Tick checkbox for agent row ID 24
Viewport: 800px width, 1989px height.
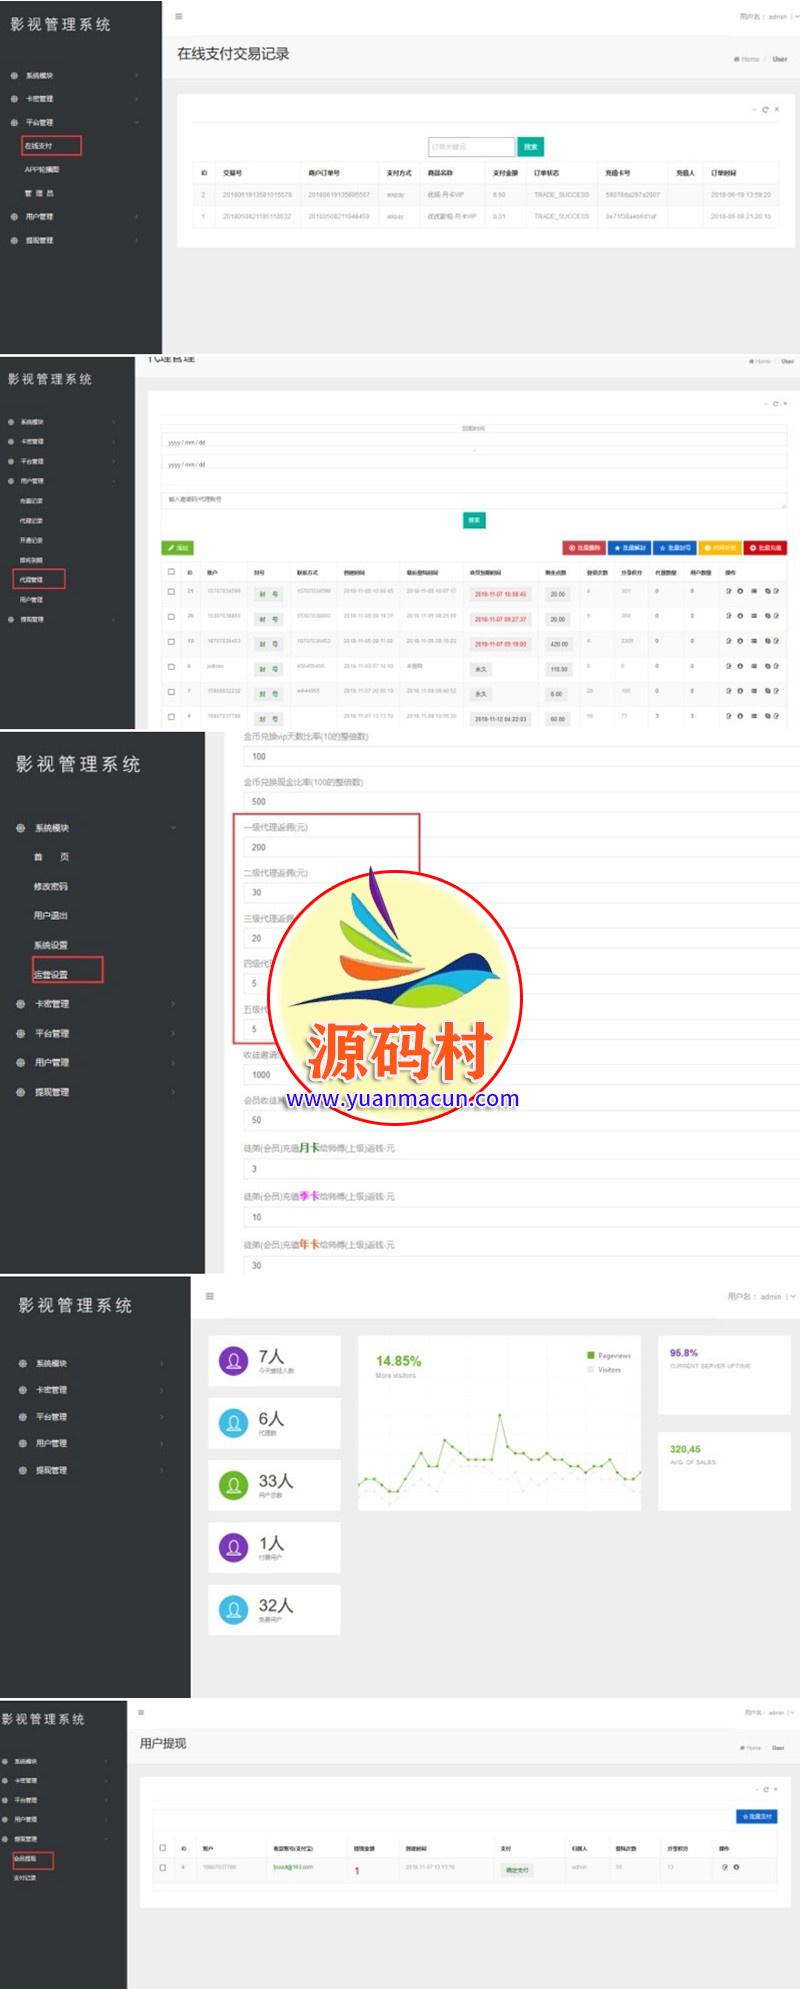pyautogui.click(x=171, y=591)
